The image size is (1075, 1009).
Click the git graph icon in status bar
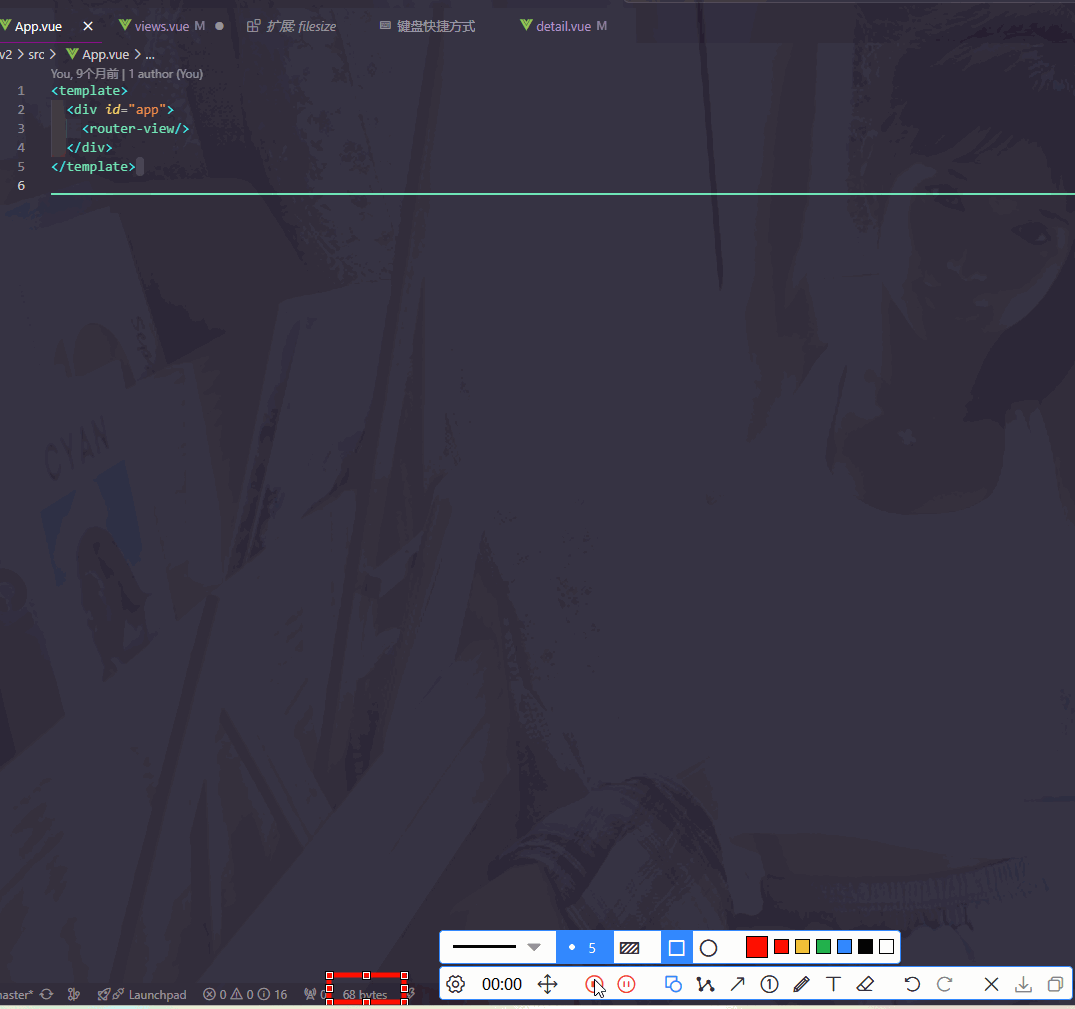pos(74,994)
